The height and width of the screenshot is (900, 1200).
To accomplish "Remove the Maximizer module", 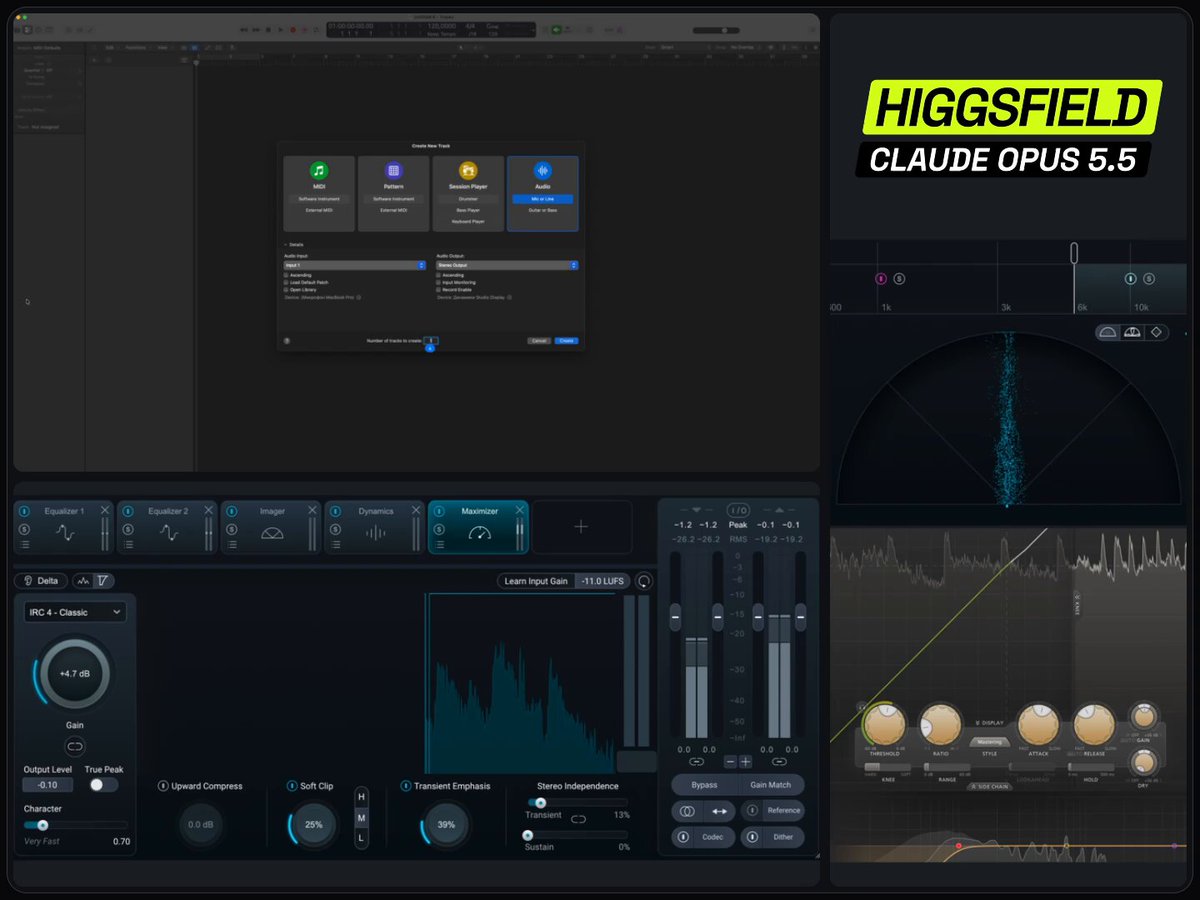I will [x=520, y=510].
